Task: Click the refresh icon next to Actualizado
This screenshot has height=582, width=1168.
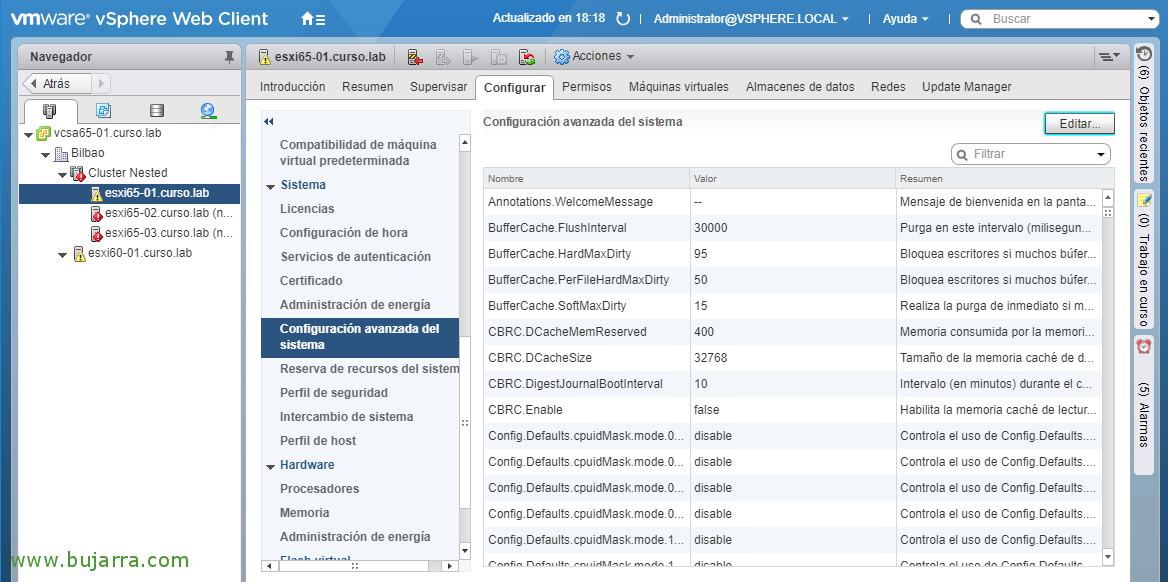Action: pos(623,19)
